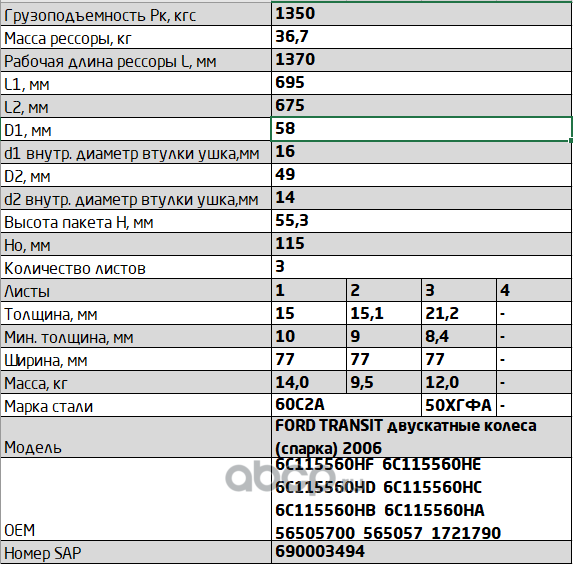Click the 'Марка стали' label cell
The height and width of the screenshot is (564, 573).
pyautogui.click(x=136, y=405)
